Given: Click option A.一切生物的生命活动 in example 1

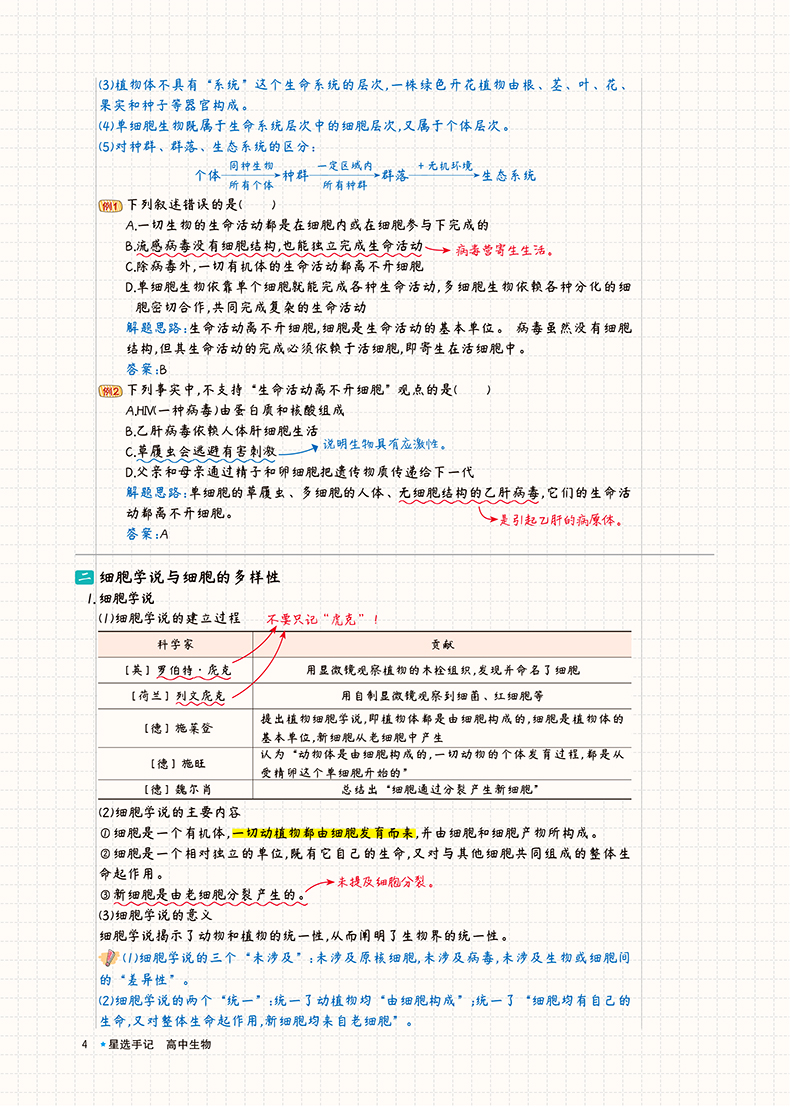Looking at the screenshot, I should 307,225.
